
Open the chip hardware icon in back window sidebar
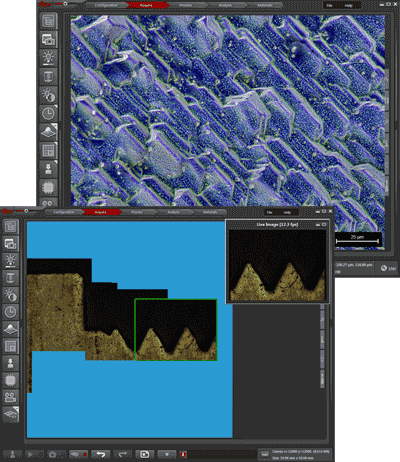click(49, 188)
